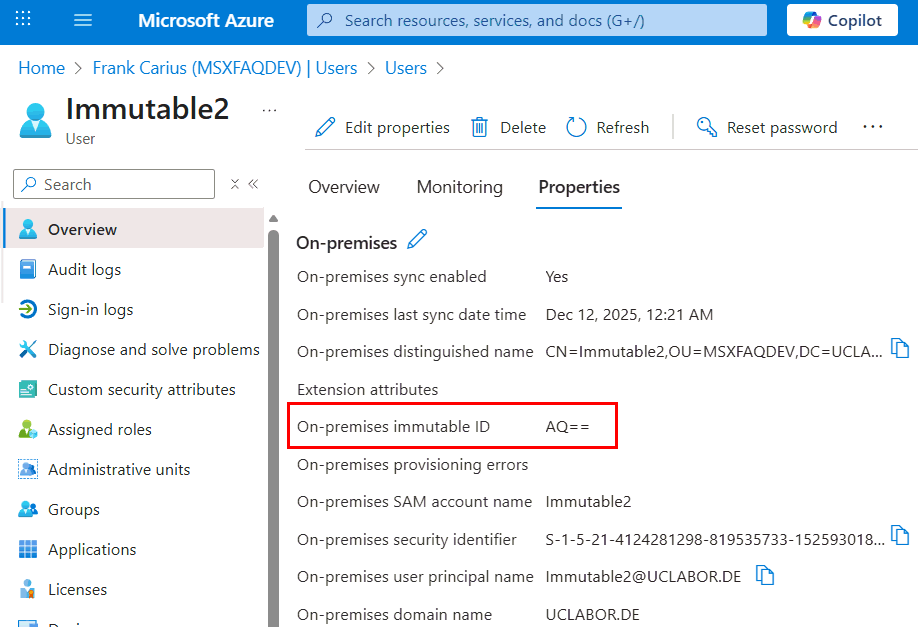Expand the sidebar search options arrows

[x=235, y=184]
